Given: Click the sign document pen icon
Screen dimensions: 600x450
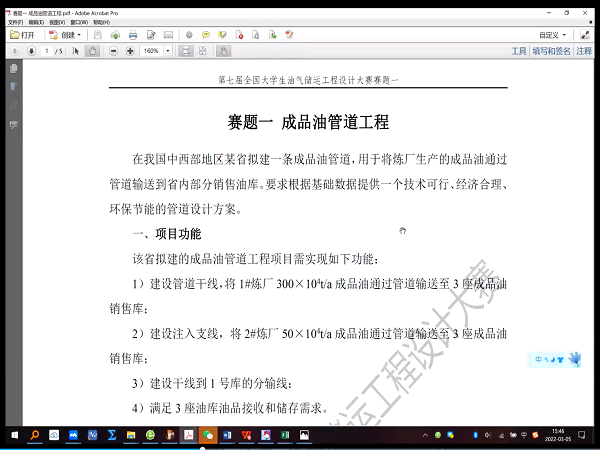Looking at the screenshot, I should (289, 35).
